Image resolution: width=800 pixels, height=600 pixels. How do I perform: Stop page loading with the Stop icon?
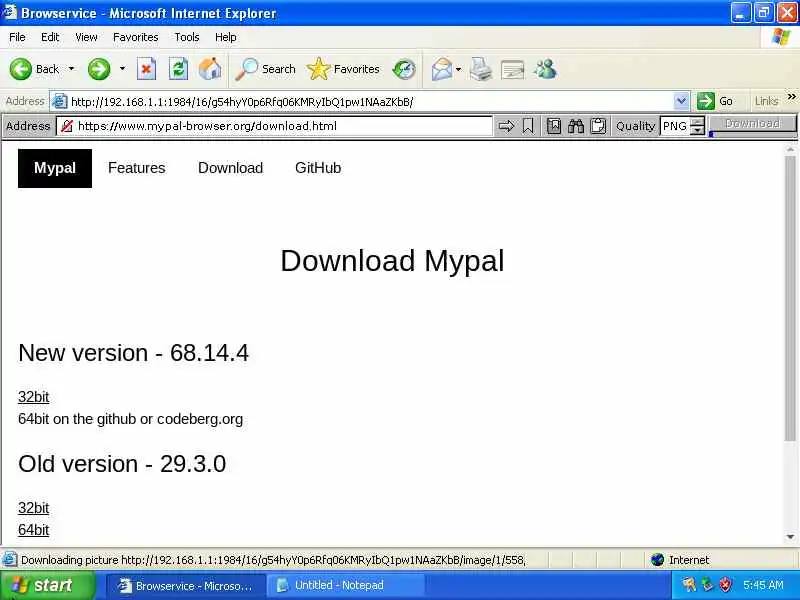(x=146, y=69)
